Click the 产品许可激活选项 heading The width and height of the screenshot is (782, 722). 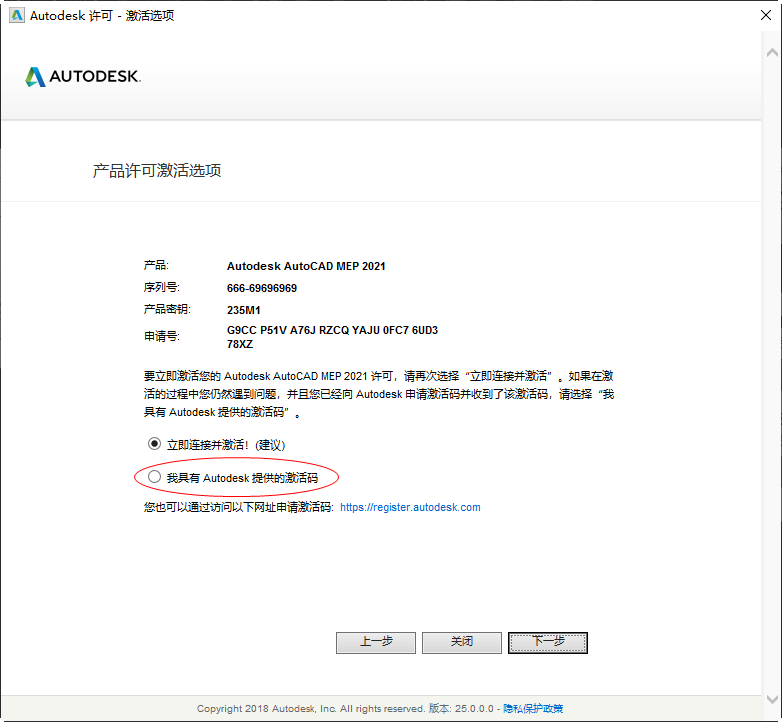pos(157,171)
